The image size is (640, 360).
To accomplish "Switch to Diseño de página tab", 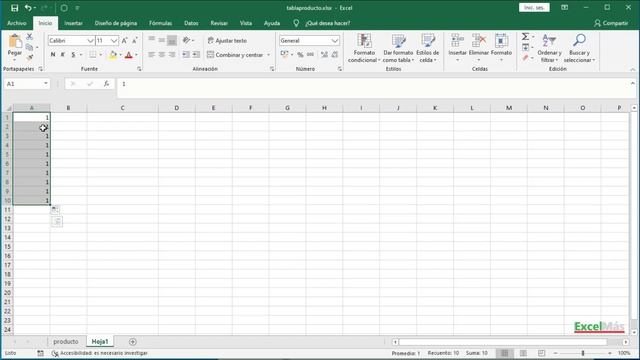I will click(x=116, y=23).
